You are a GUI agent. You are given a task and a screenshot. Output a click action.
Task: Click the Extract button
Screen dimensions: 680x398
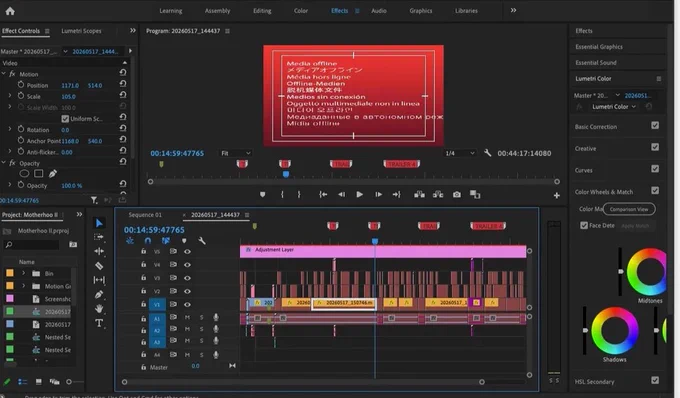438,195
